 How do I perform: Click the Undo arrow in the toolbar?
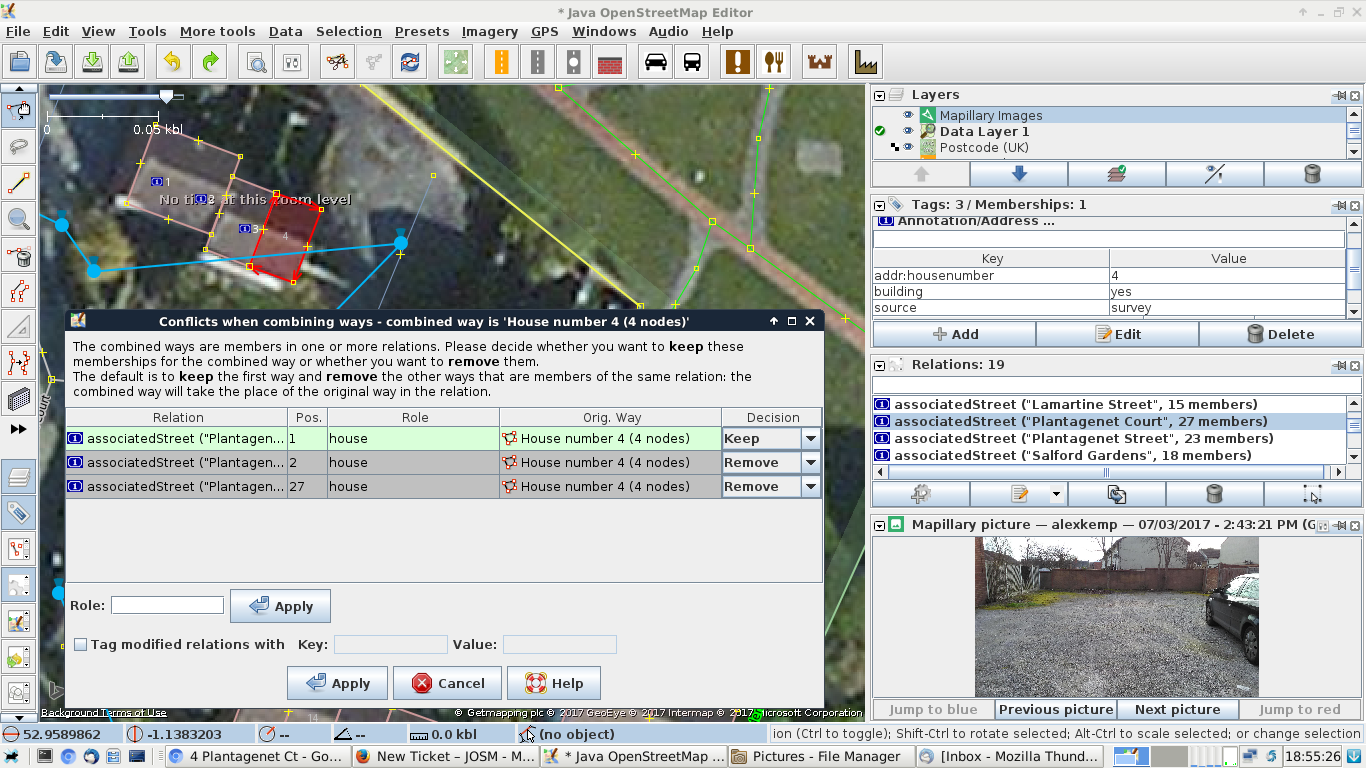point(172,62)
